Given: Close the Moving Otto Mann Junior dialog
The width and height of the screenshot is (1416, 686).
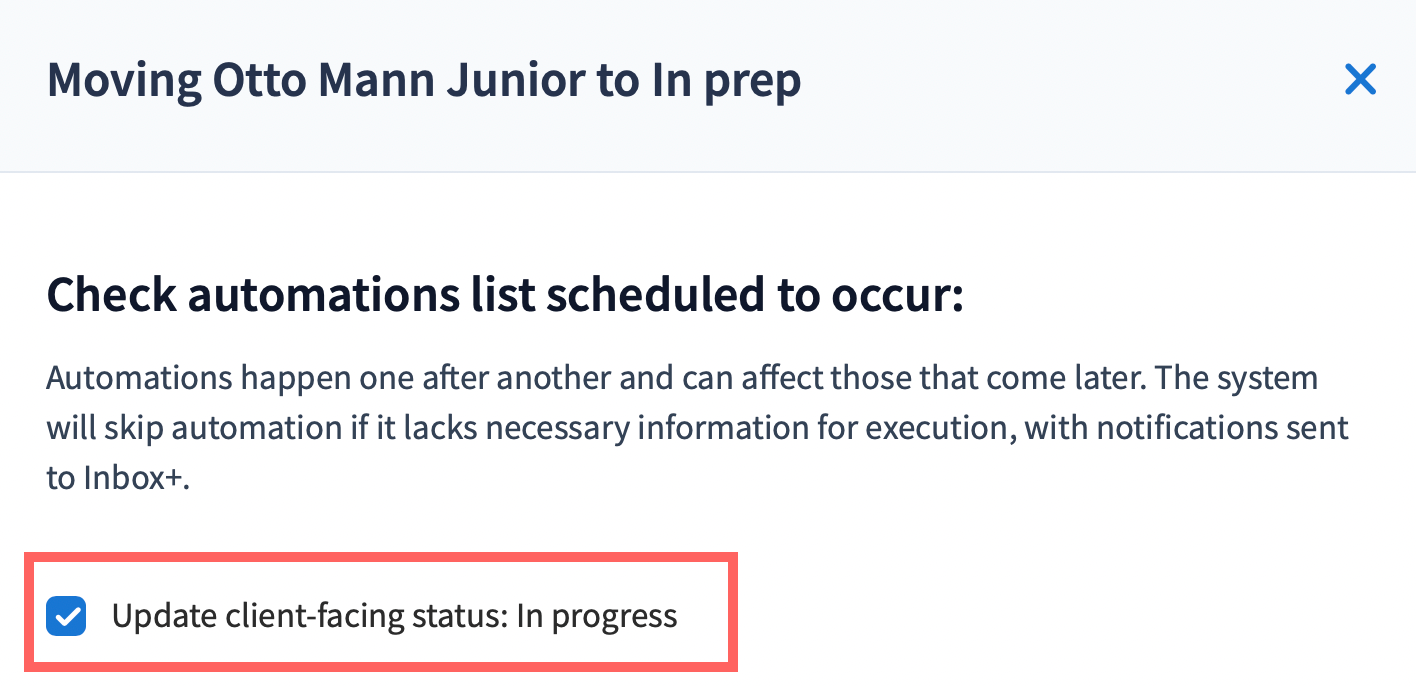Looking at the screenshot, I should 1360,80.
